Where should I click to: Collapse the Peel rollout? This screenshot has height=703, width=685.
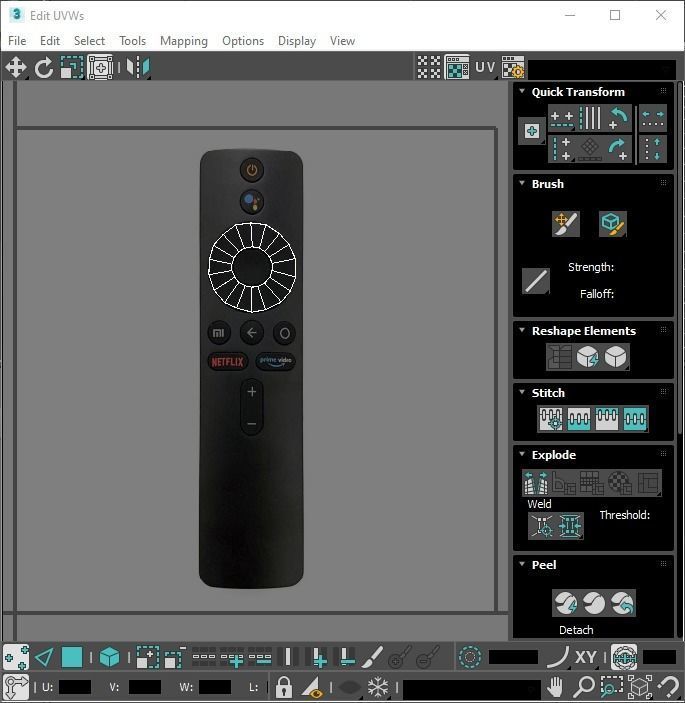[x=522, y=564]
